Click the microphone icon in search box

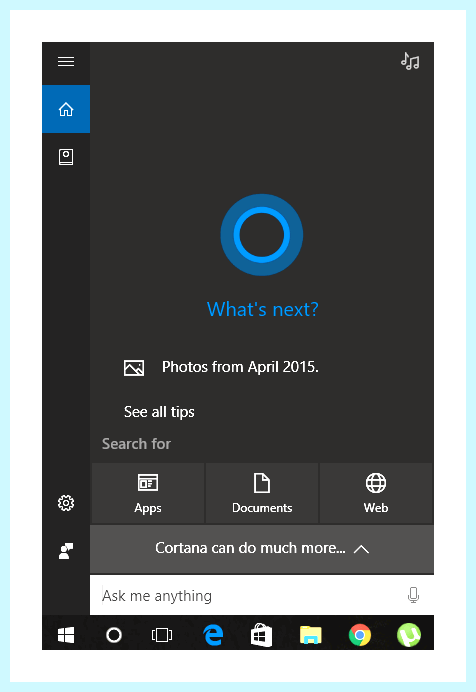pos(413,595)
